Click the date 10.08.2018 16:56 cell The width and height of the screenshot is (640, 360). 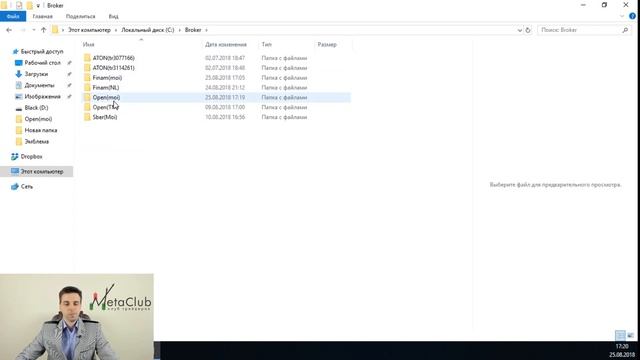[225, 117]
